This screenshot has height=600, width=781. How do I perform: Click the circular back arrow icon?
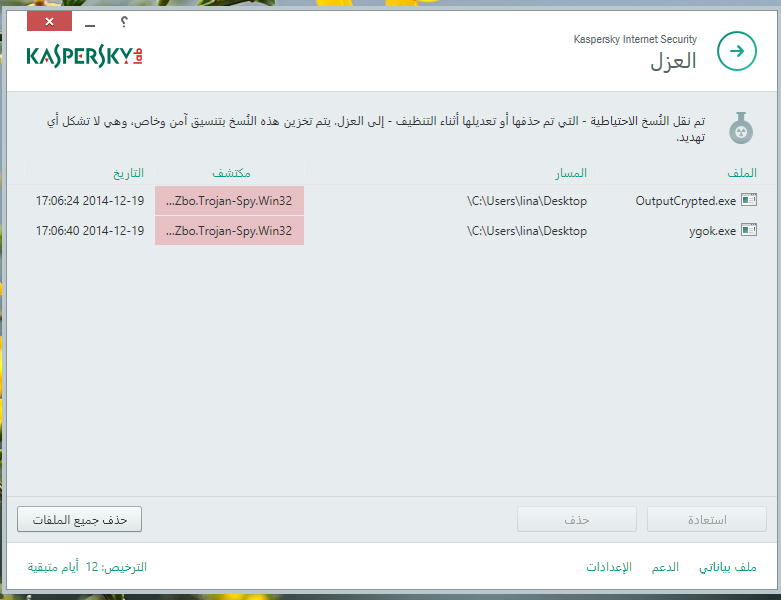737,51
